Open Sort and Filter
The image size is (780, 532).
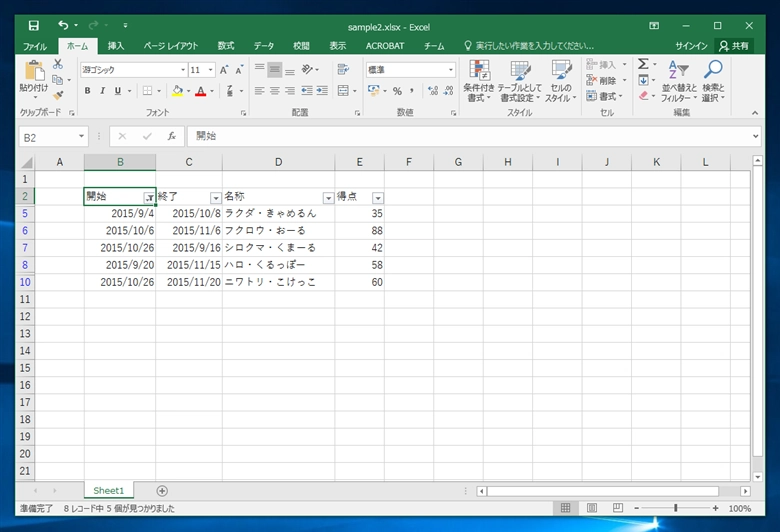679,81
